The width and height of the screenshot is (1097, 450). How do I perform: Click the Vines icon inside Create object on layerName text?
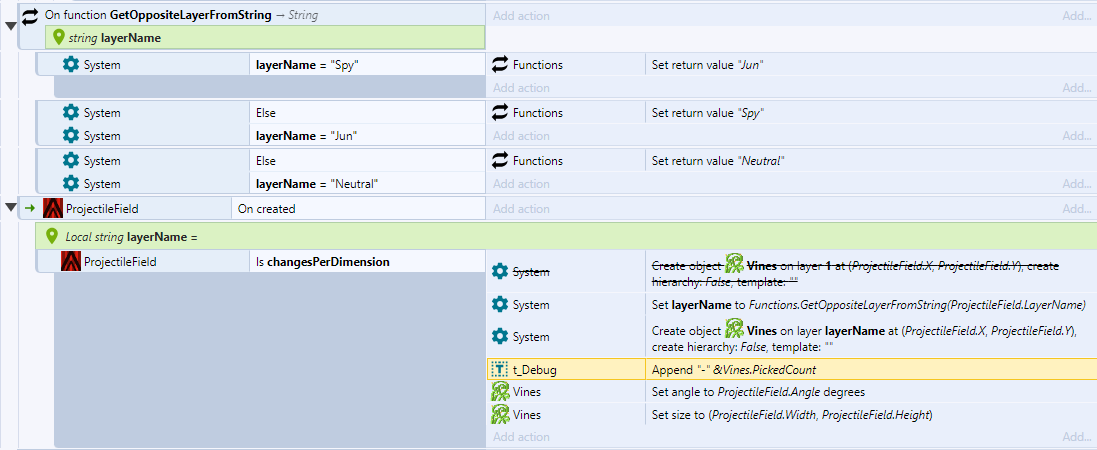pos(734,329)
